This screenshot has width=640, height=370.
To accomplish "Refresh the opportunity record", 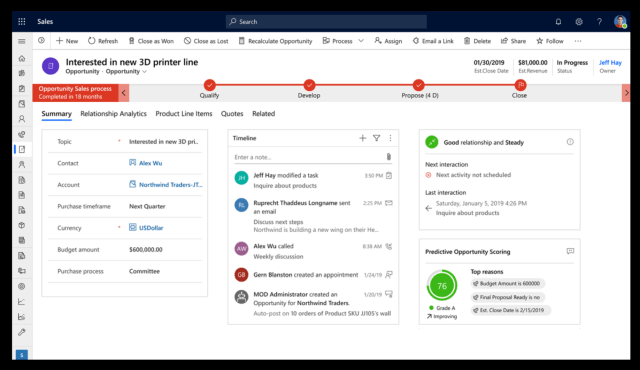I will click(103, 41).
